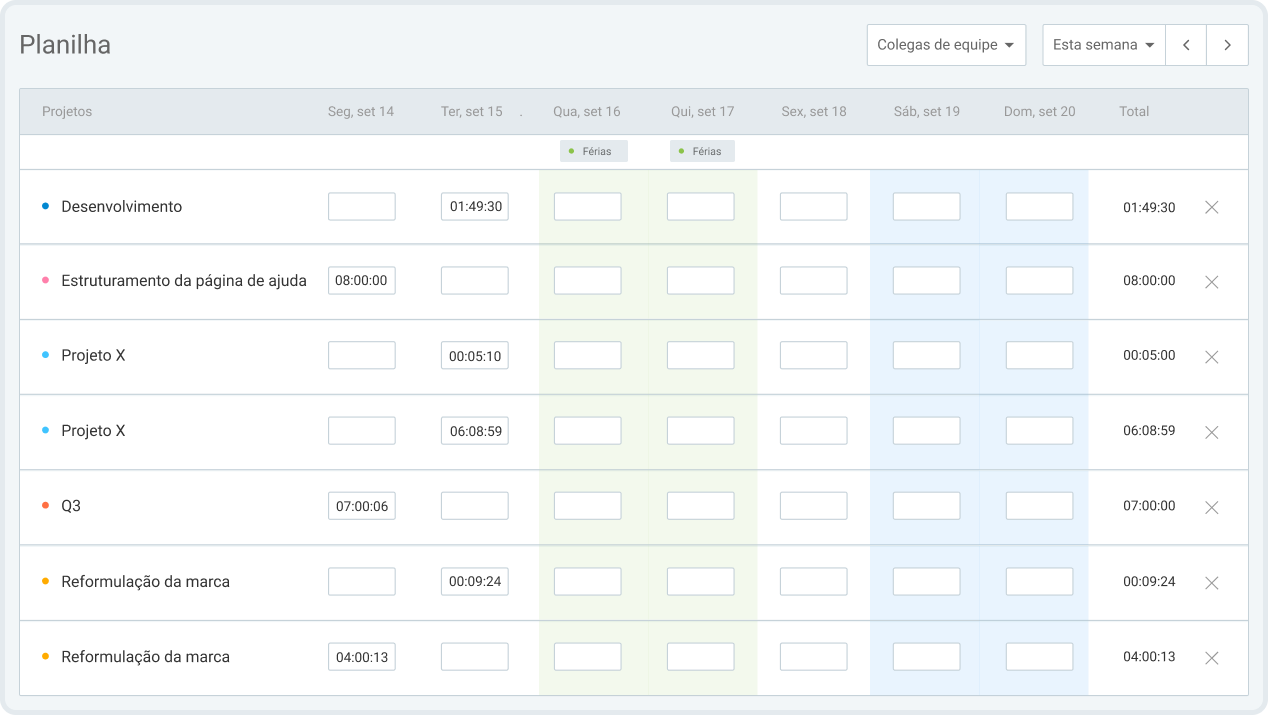Remove the Desenvolvimento row with X icon
The height and width of the screenshot is (715, 1268).
click(1211, 207)
